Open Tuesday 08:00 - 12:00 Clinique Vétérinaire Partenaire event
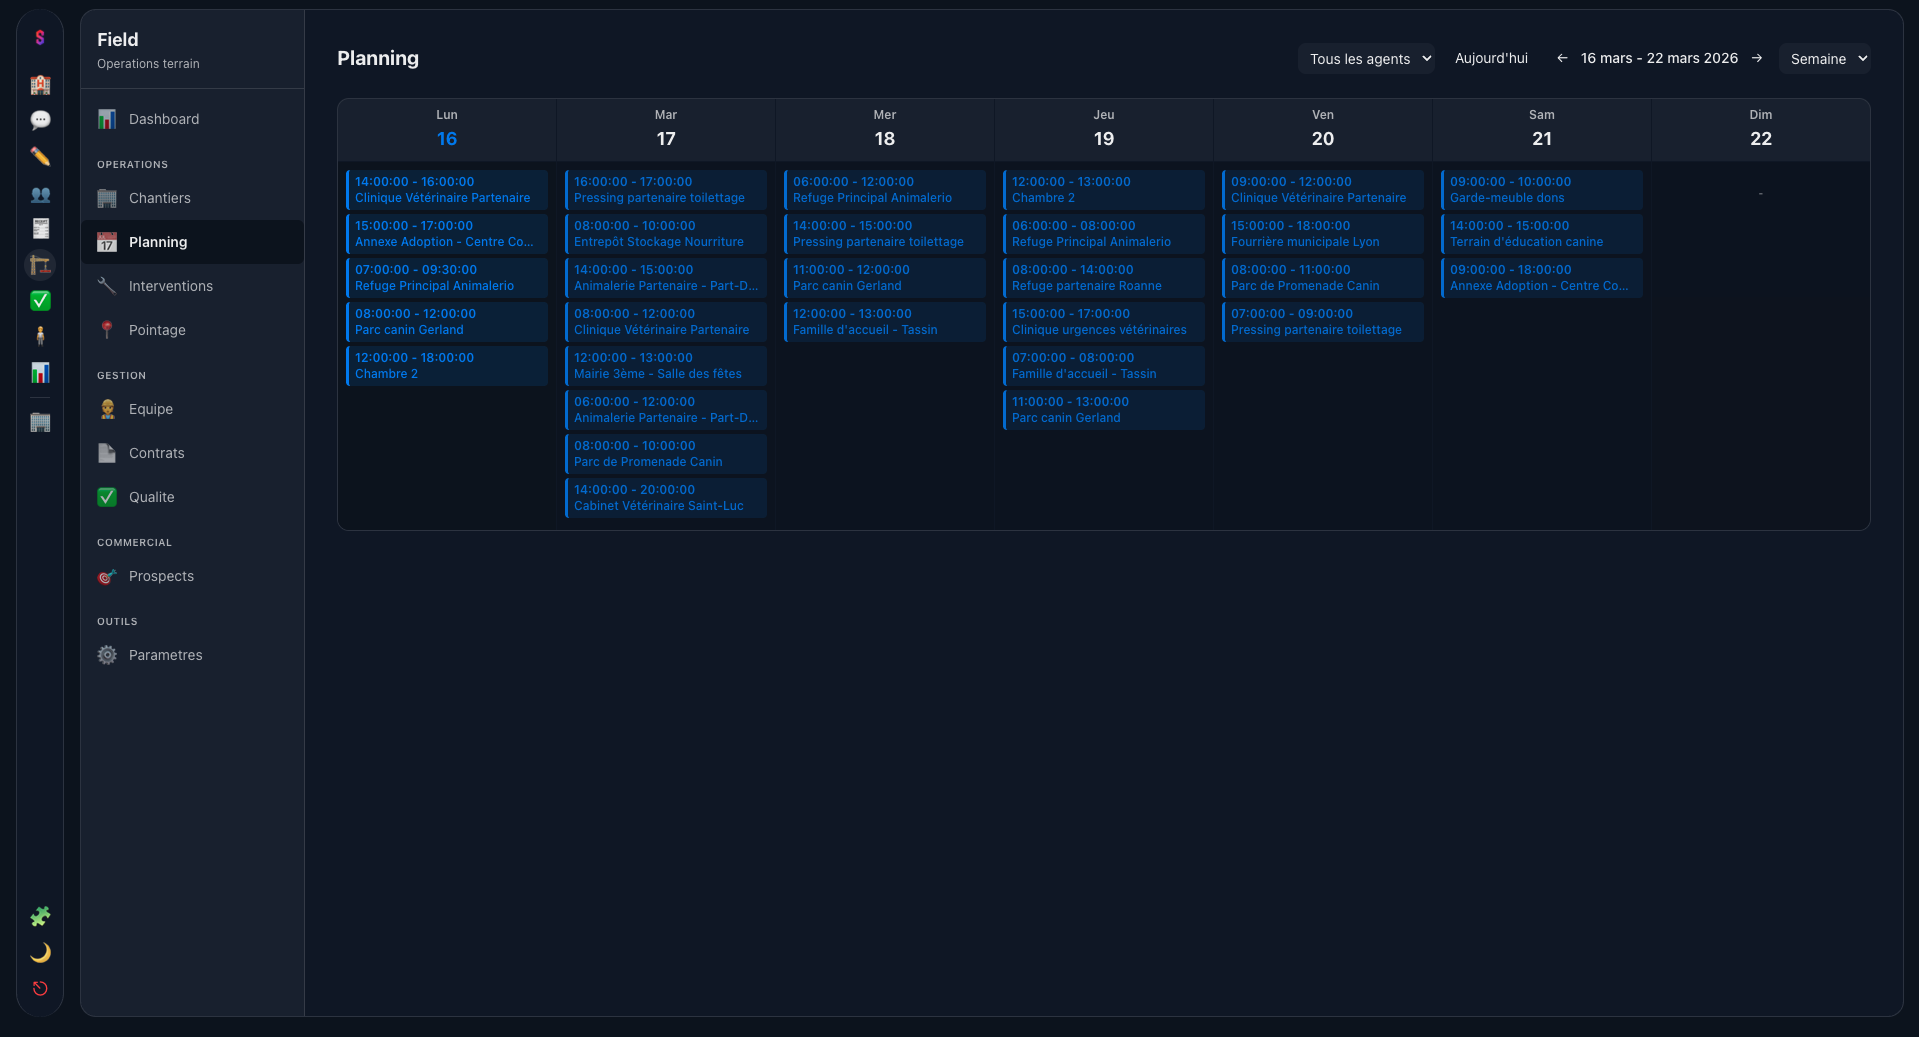The width and height of the screenshot is (1919, 1037). coord(666,322)
